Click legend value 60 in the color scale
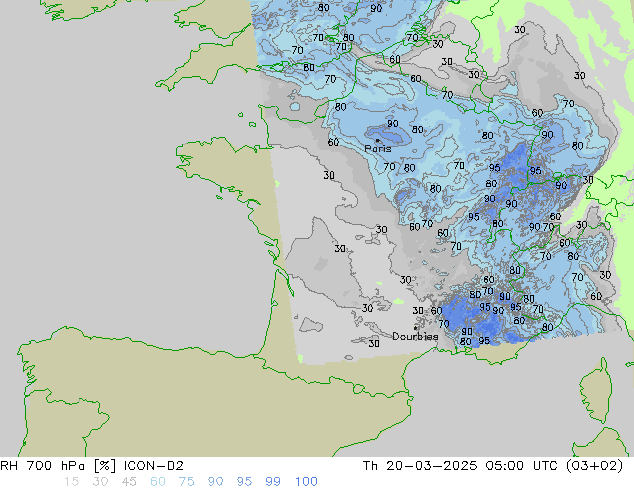 click(158, 482)
